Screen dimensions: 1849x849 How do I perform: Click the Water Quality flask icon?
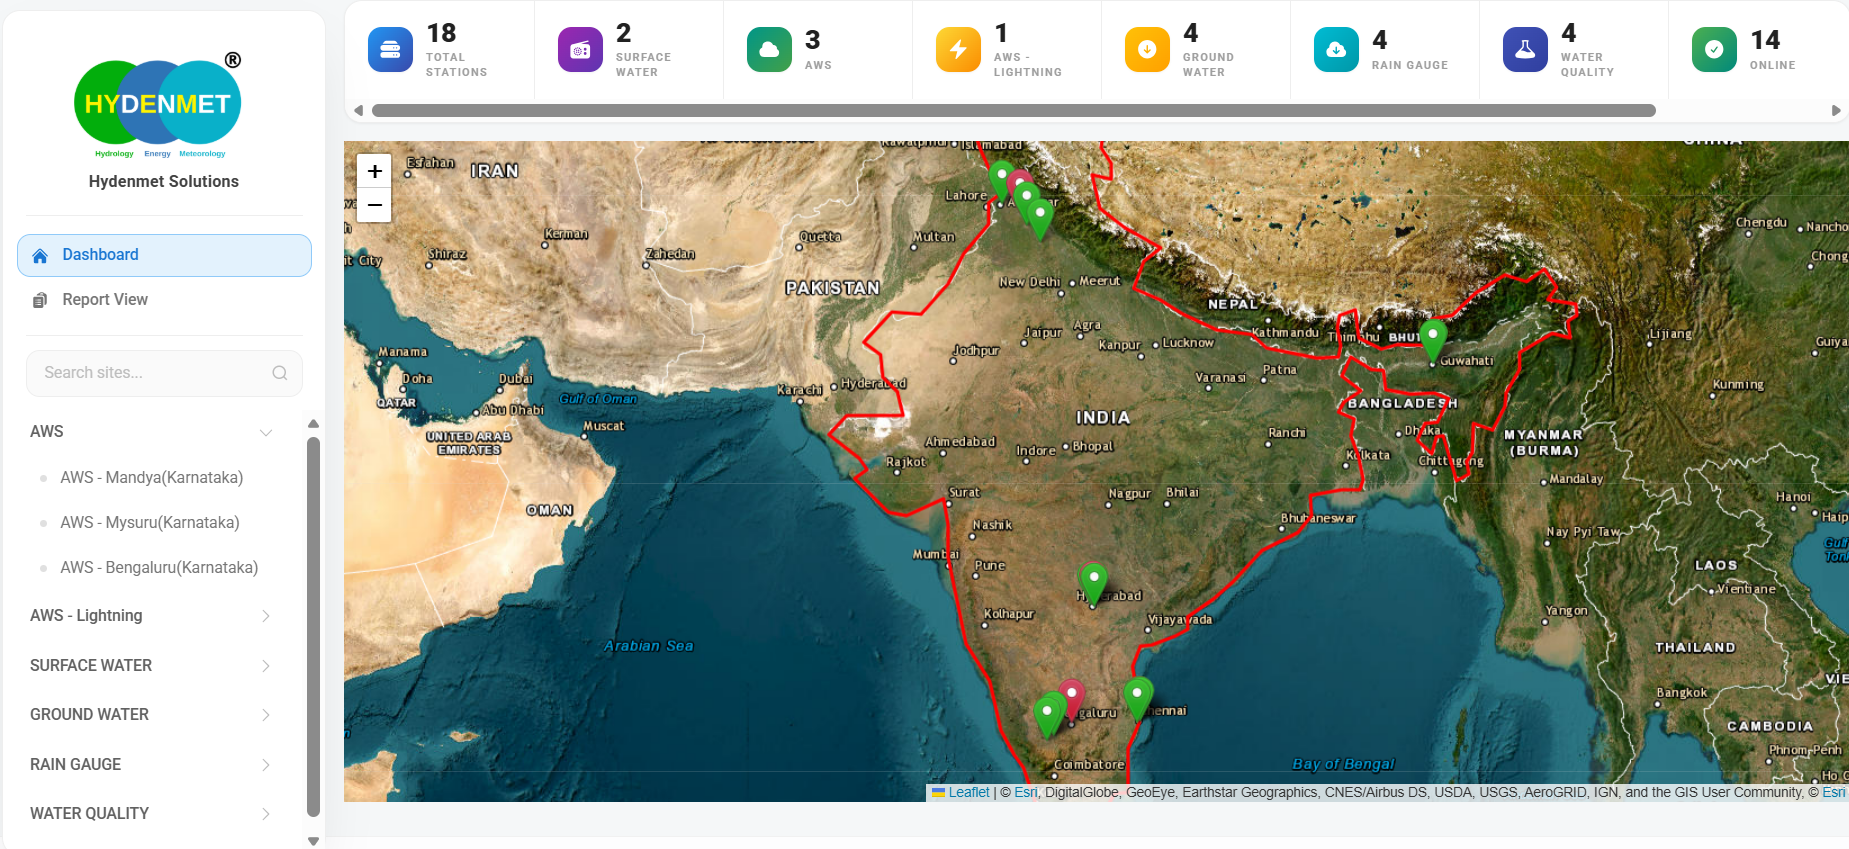[1525, 50]
